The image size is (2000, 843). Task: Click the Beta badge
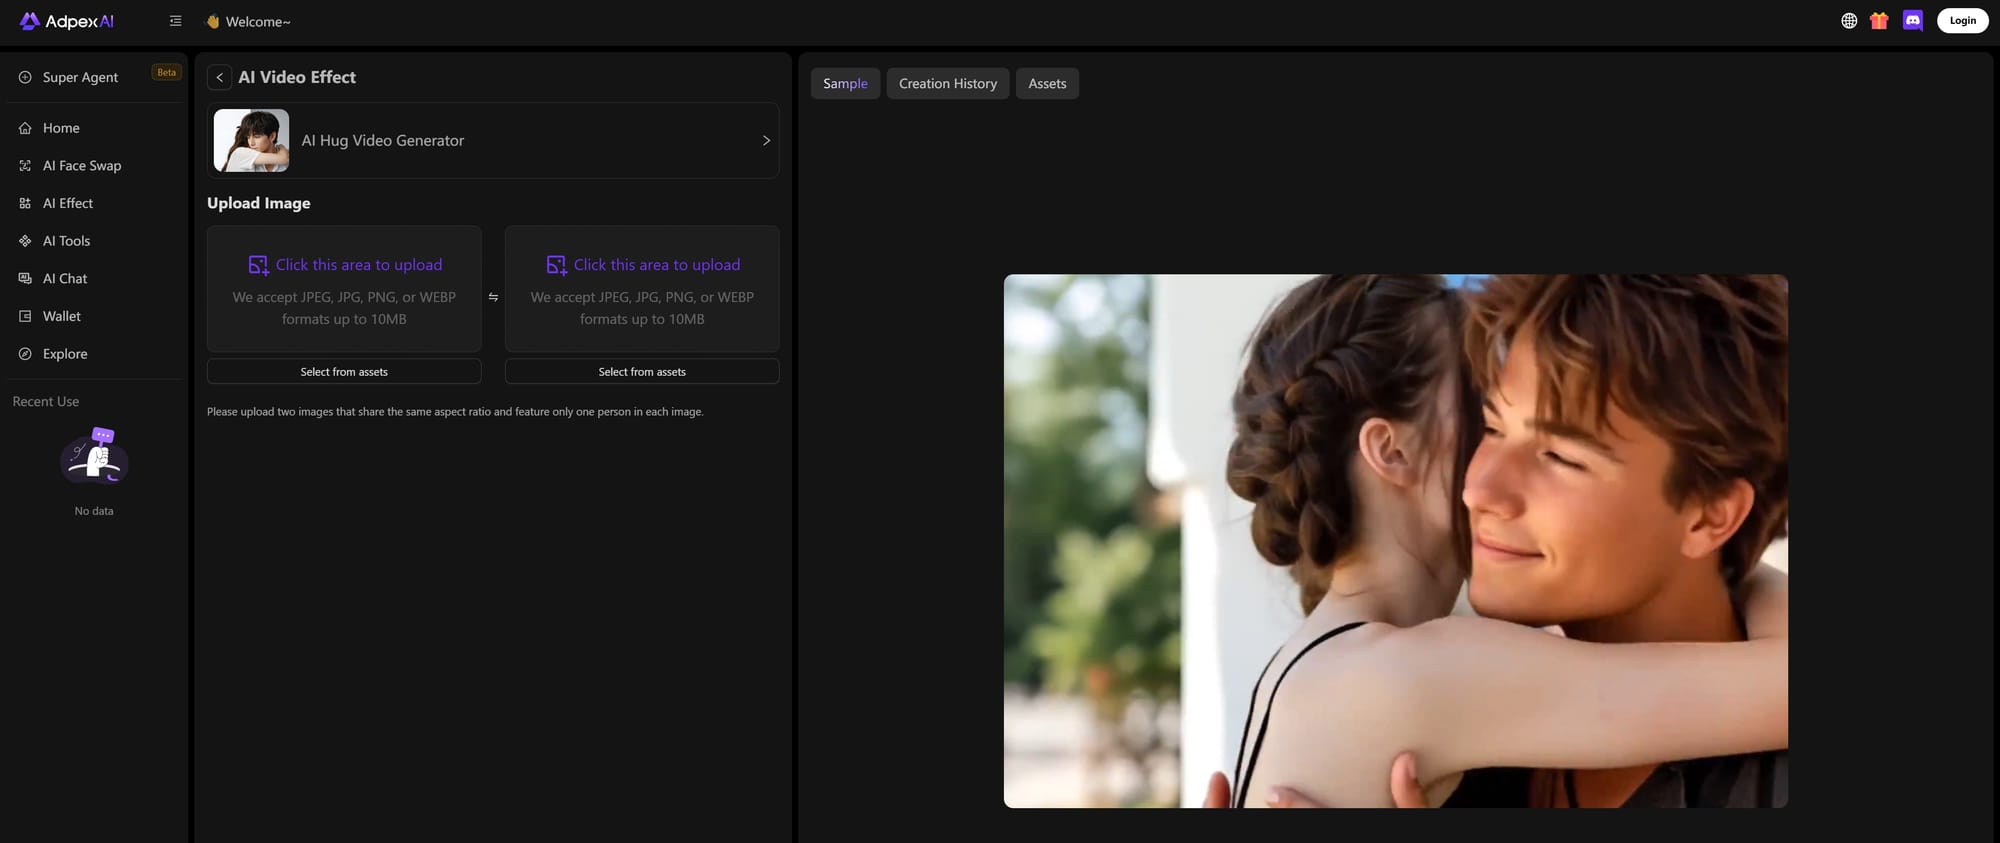tap(166, 72)
